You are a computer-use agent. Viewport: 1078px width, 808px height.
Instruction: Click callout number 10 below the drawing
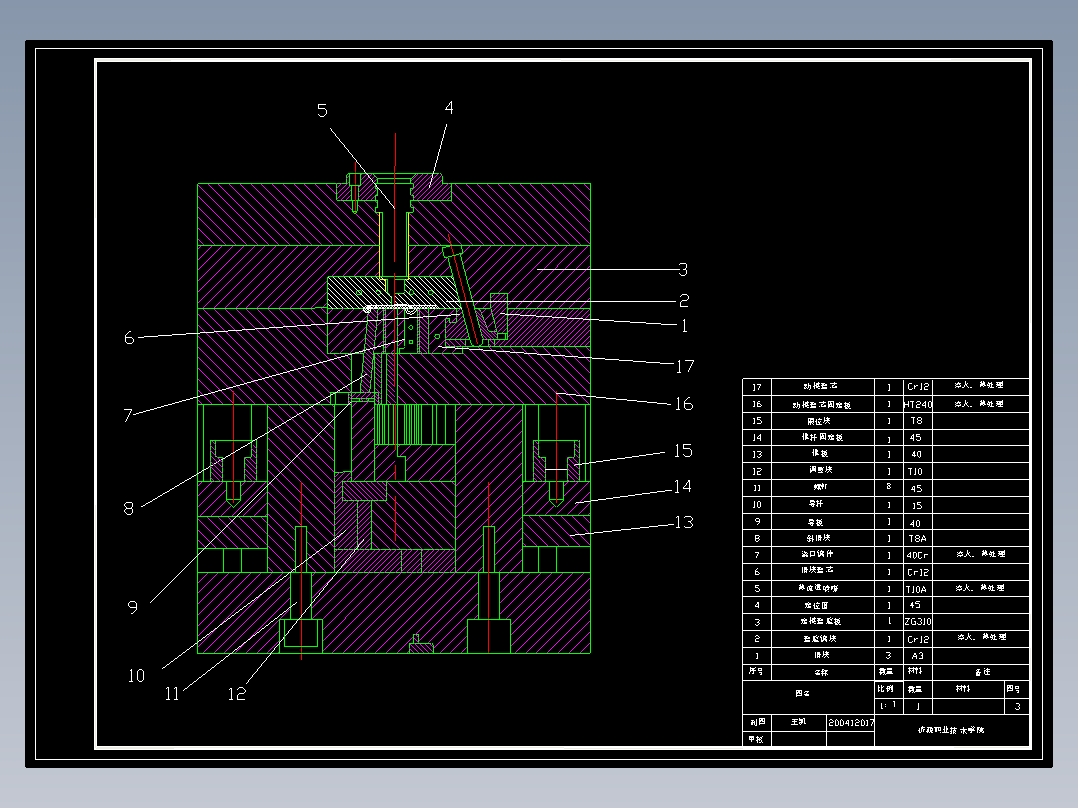pyautogui.click(x=136, y=676)
